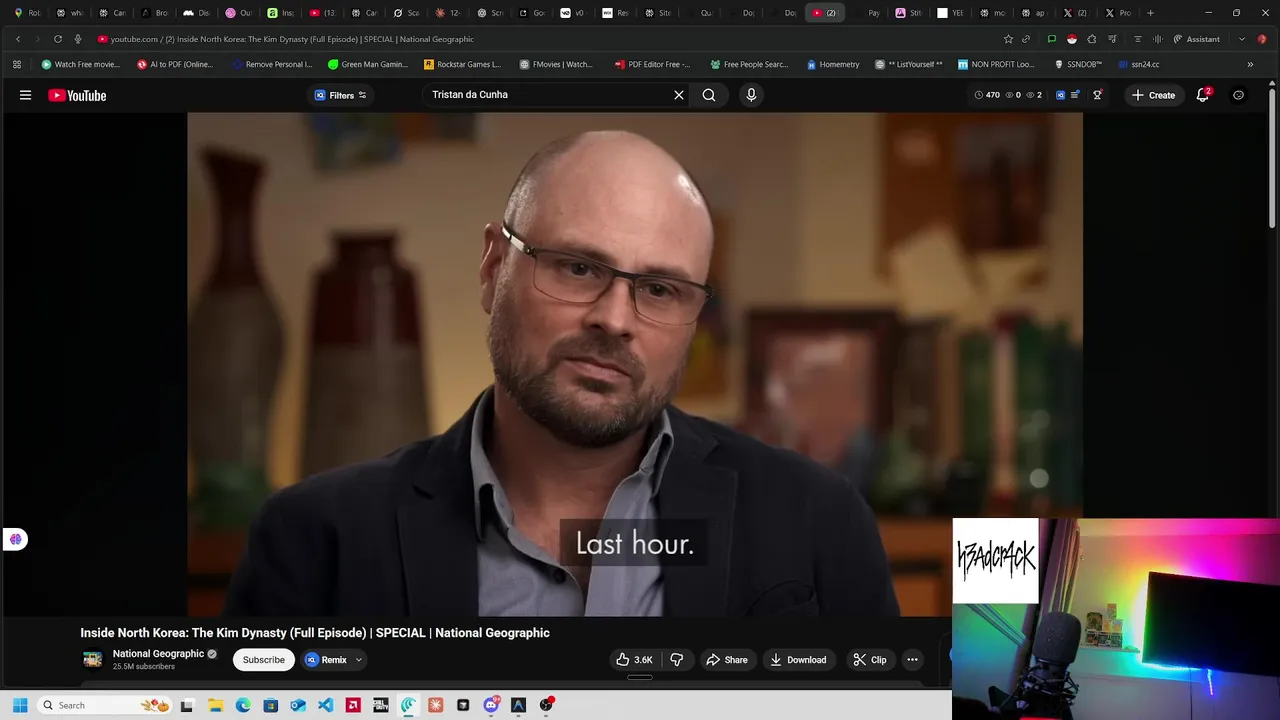The width and height of the screenshot is (1280, 720).
Task: Click the video player frame
Action: point(635,364)
